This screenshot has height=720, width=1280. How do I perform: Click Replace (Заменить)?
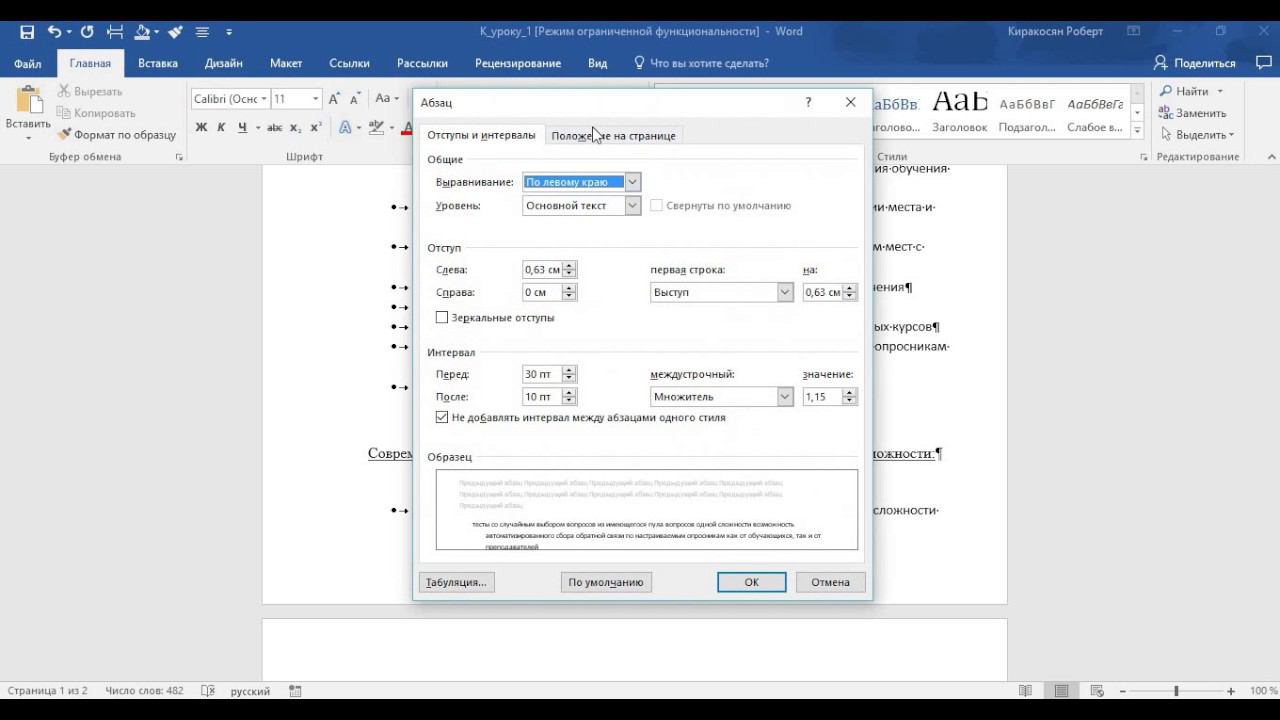point(1192,113)
